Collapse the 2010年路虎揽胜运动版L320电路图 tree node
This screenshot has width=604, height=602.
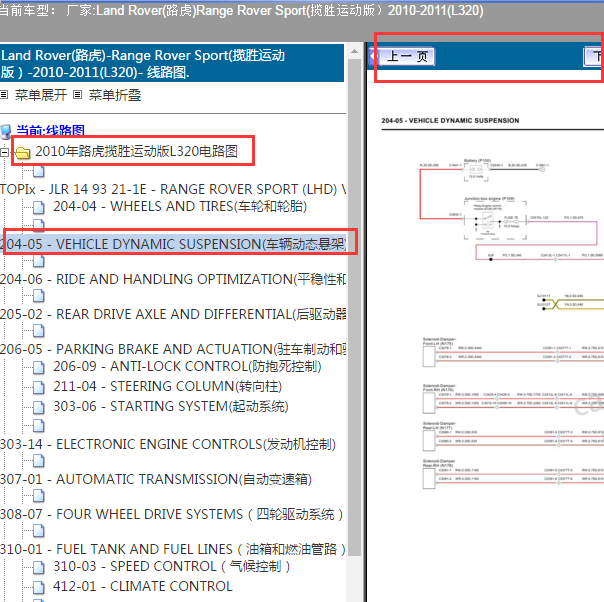pyautogui.click(x=4, y=152)
